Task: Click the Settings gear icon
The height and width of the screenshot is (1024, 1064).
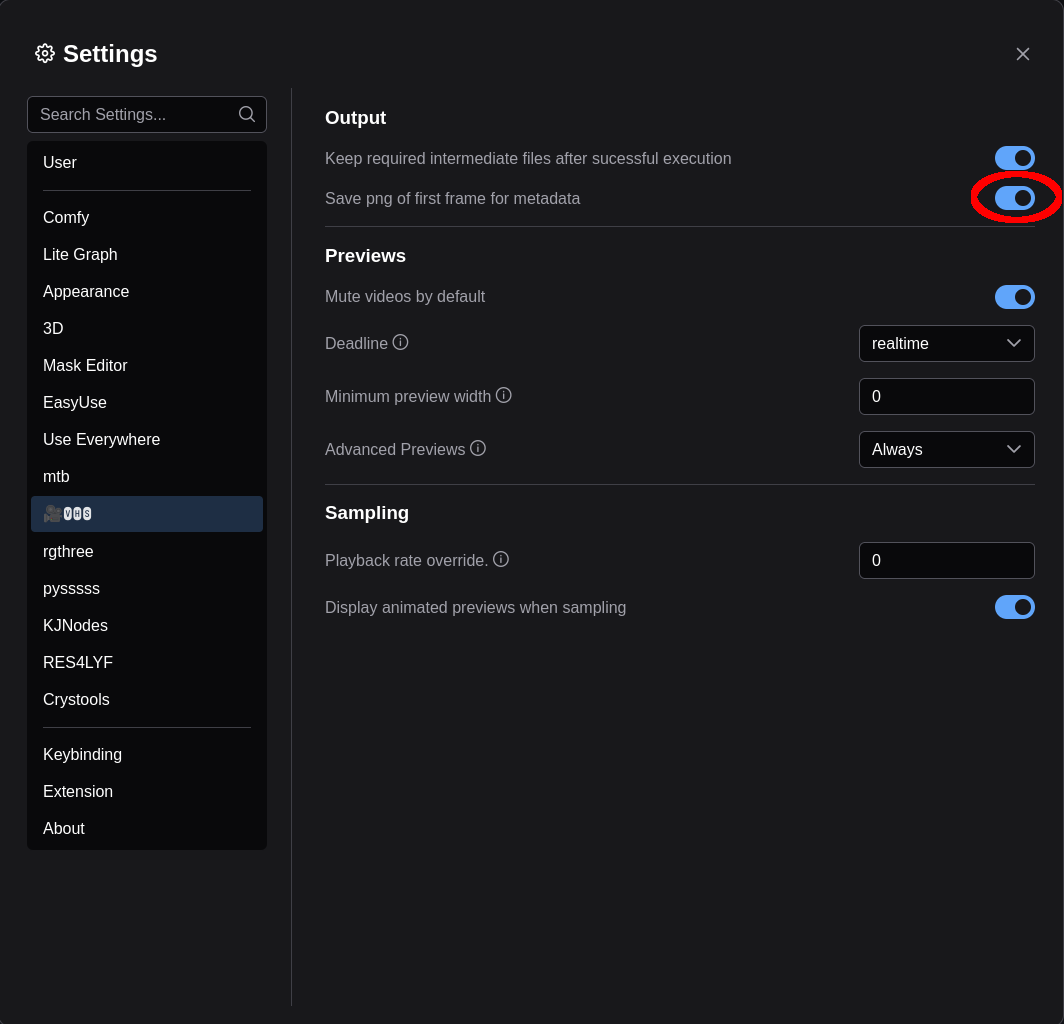Action: point(45,53)
